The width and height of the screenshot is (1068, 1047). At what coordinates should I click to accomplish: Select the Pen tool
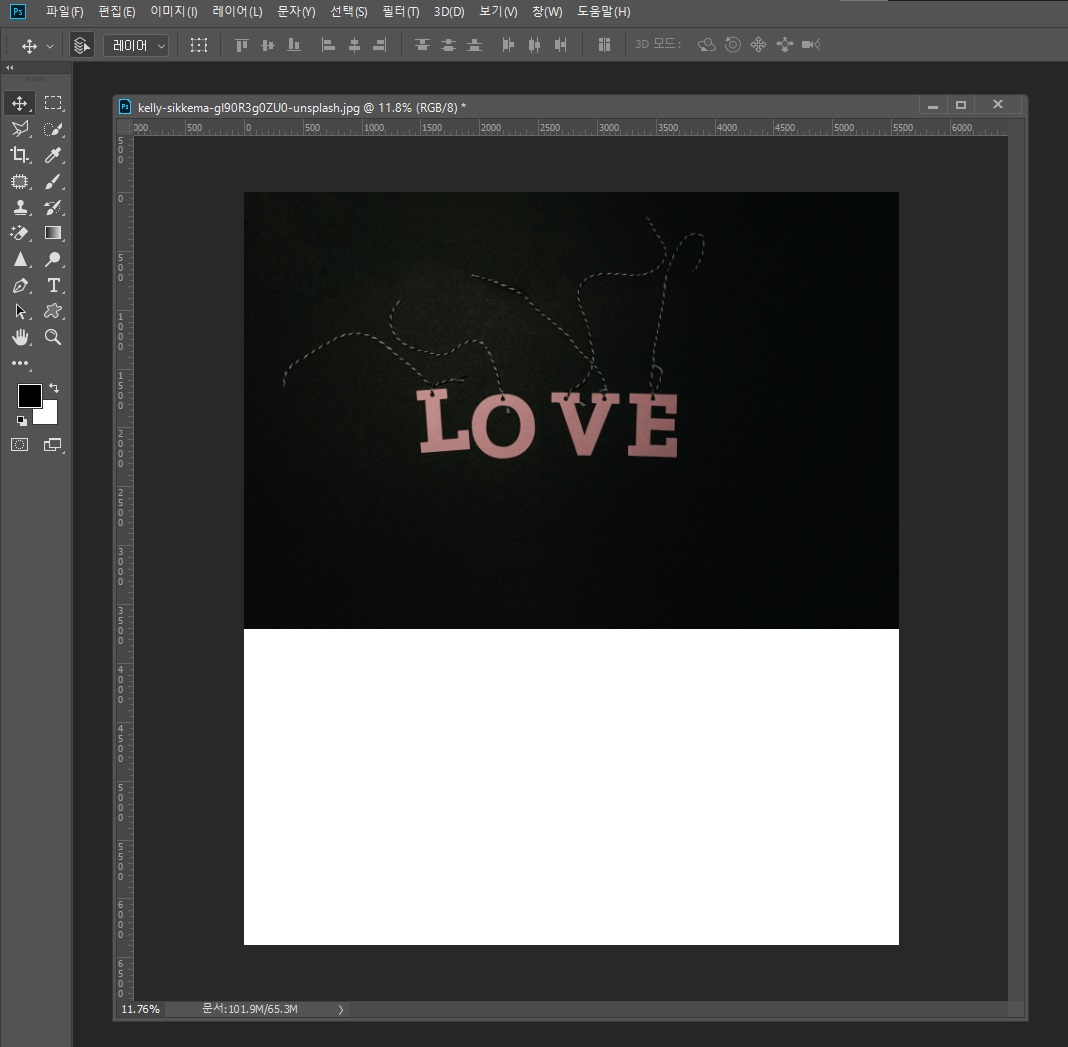tap(20, 285)
